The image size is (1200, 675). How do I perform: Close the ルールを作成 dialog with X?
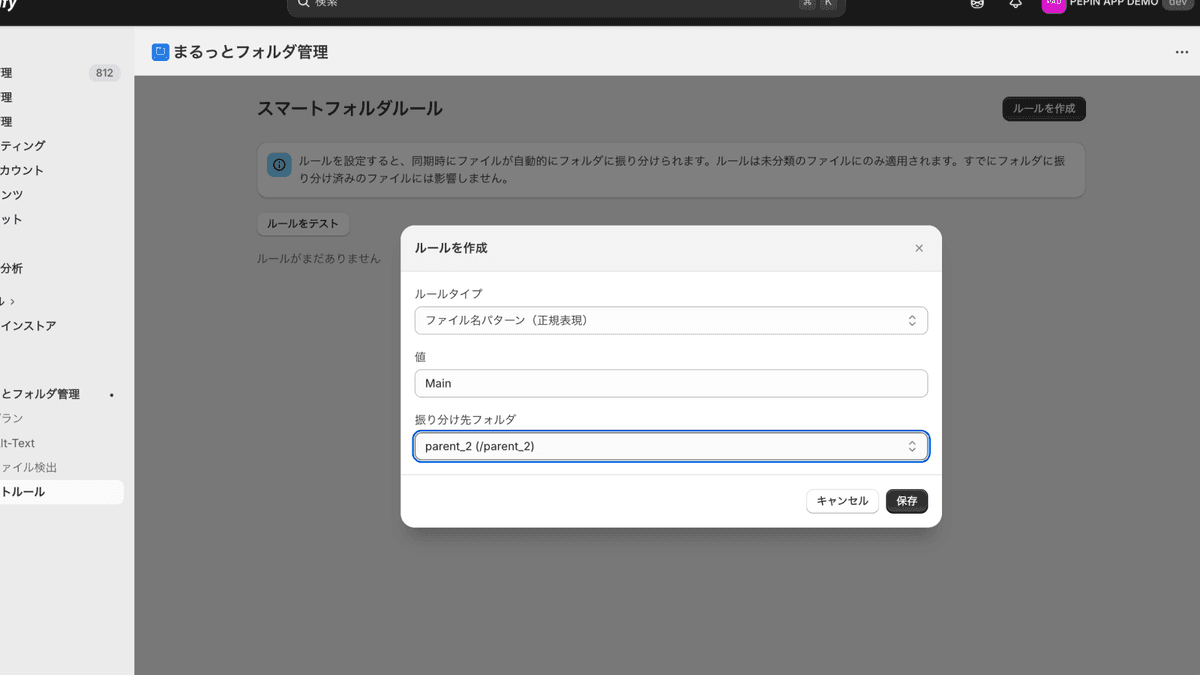pos(919,248)
